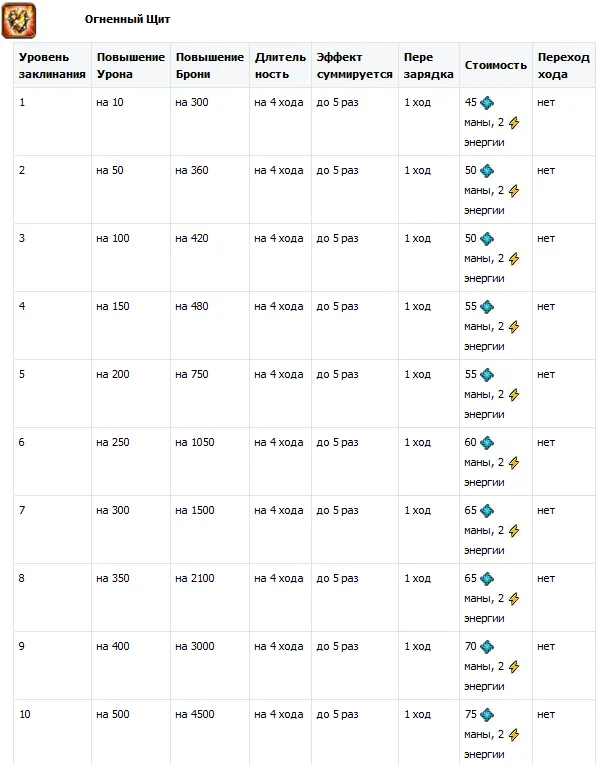Click the "Переход хода" column header

click(x=560, y=66)
